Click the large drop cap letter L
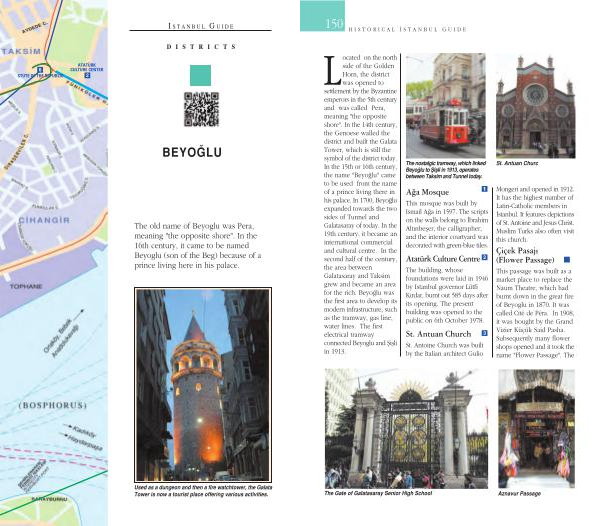Screen dimensions: 600x526 pos(333,70)
